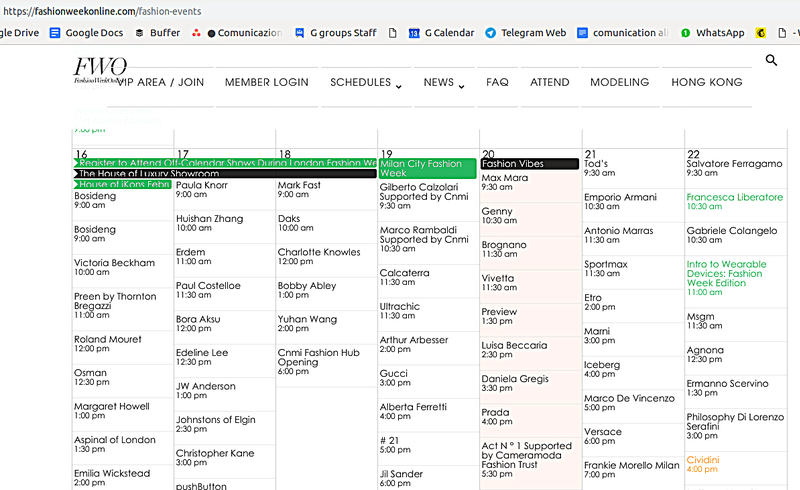Open Osman 12:30 pm event
Image resolution: width=800 pixels, height=490 pixels.
click(x=92, y=377)
